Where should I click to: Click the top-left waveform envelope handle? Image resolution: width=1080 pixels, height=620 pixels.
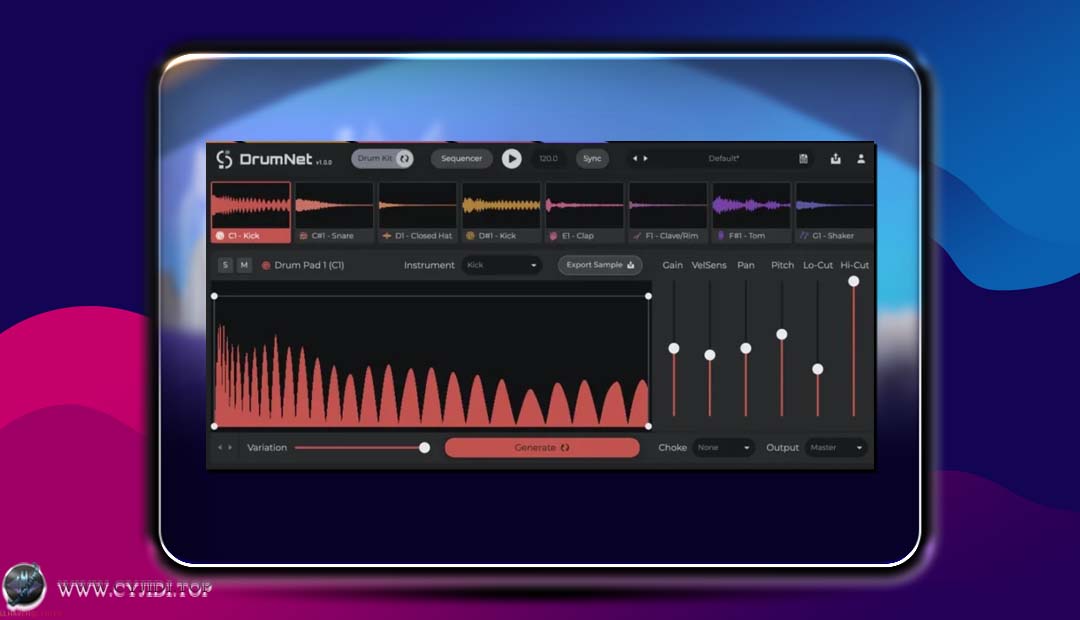click(x=214, y=296)
